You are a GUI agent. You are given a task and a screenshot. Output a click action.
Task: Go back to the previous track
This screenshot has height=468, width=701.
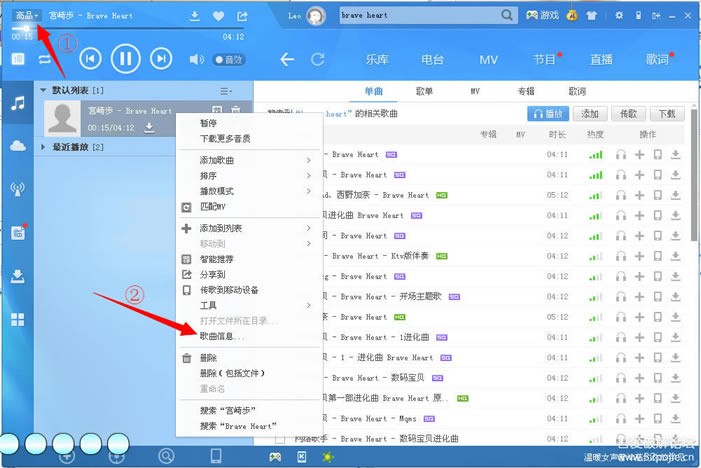click(x=89, y=59)
